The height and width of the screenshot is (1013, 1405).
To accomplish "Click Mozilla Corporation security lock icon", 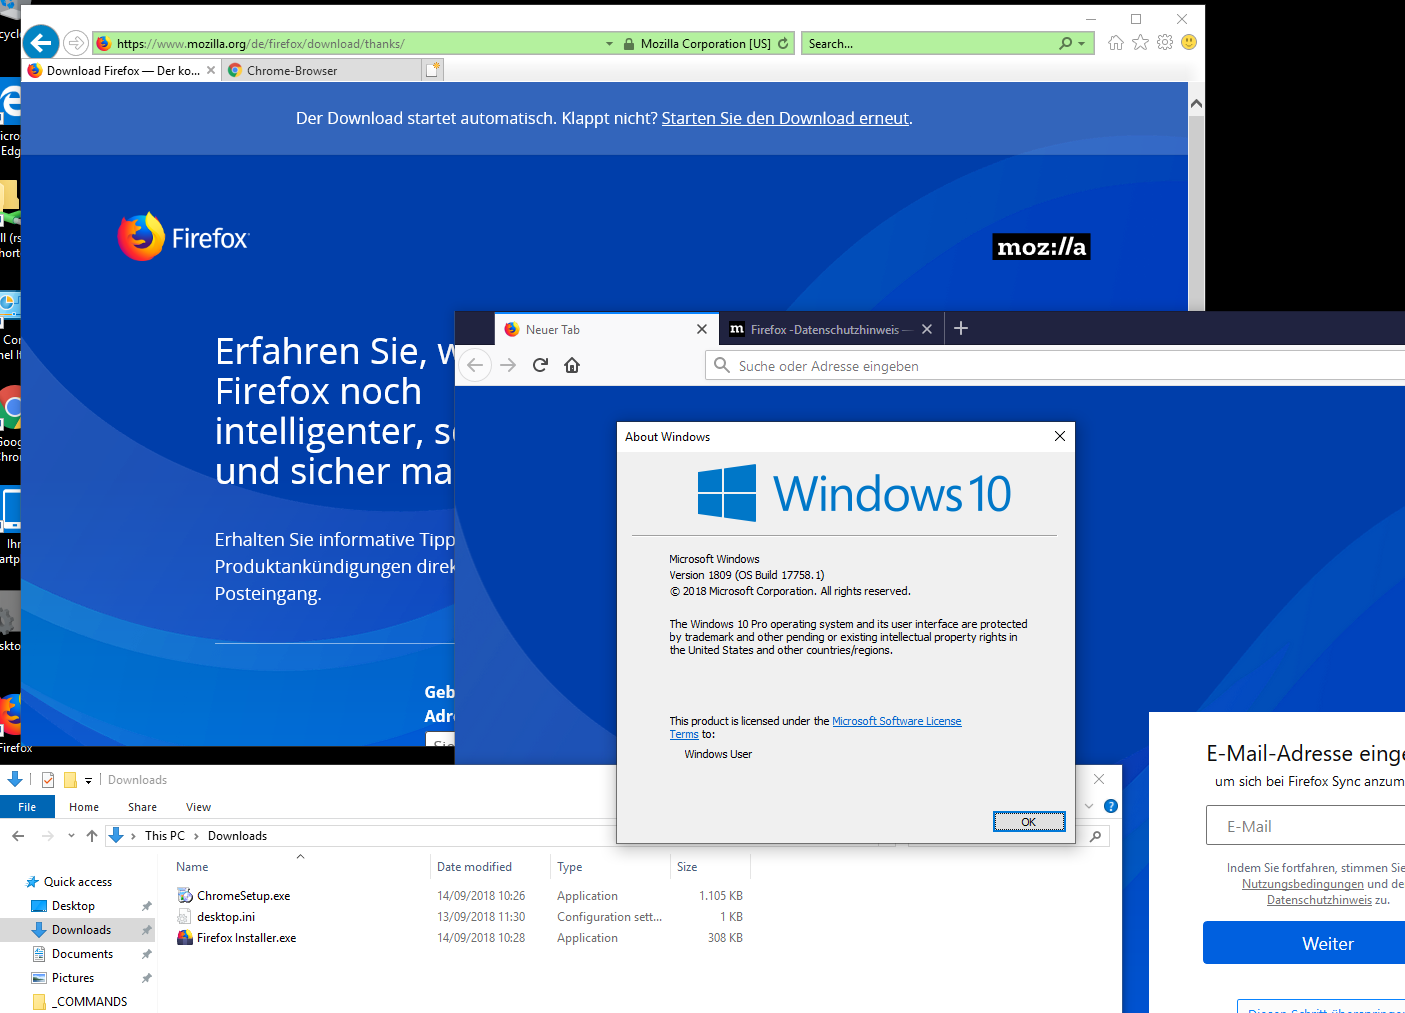I will (629, 44).
